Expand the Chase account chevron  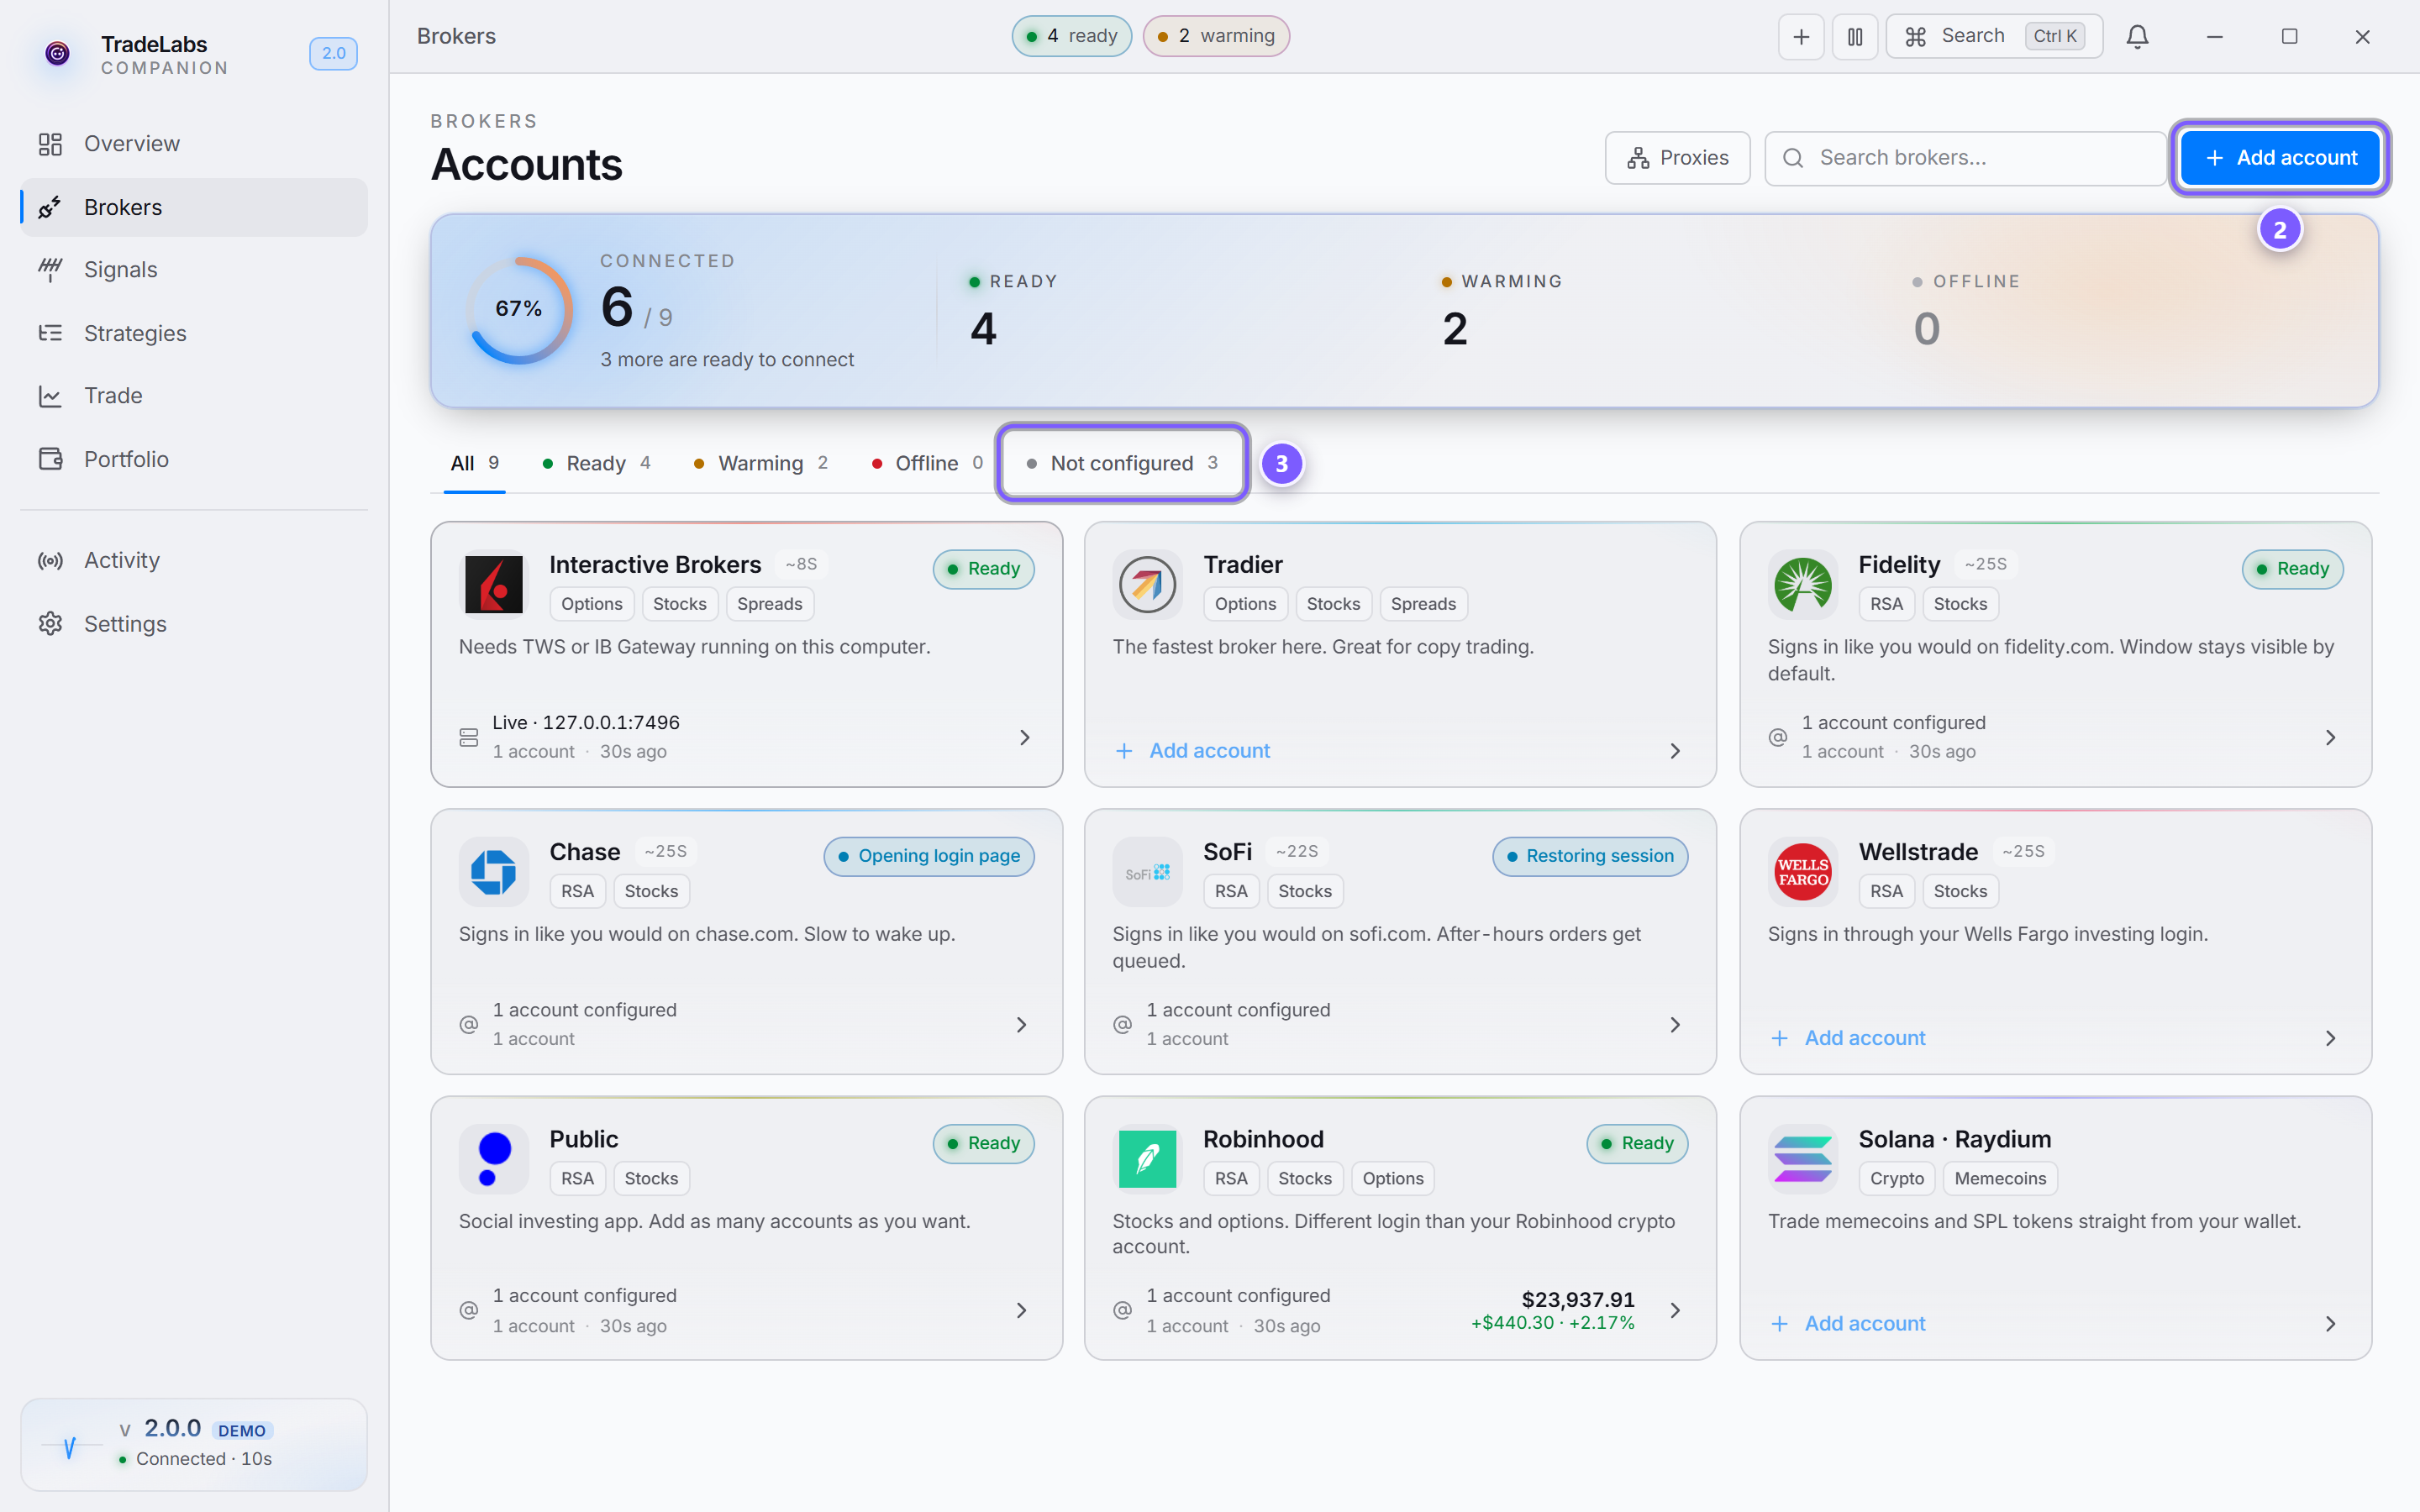1021,1025
